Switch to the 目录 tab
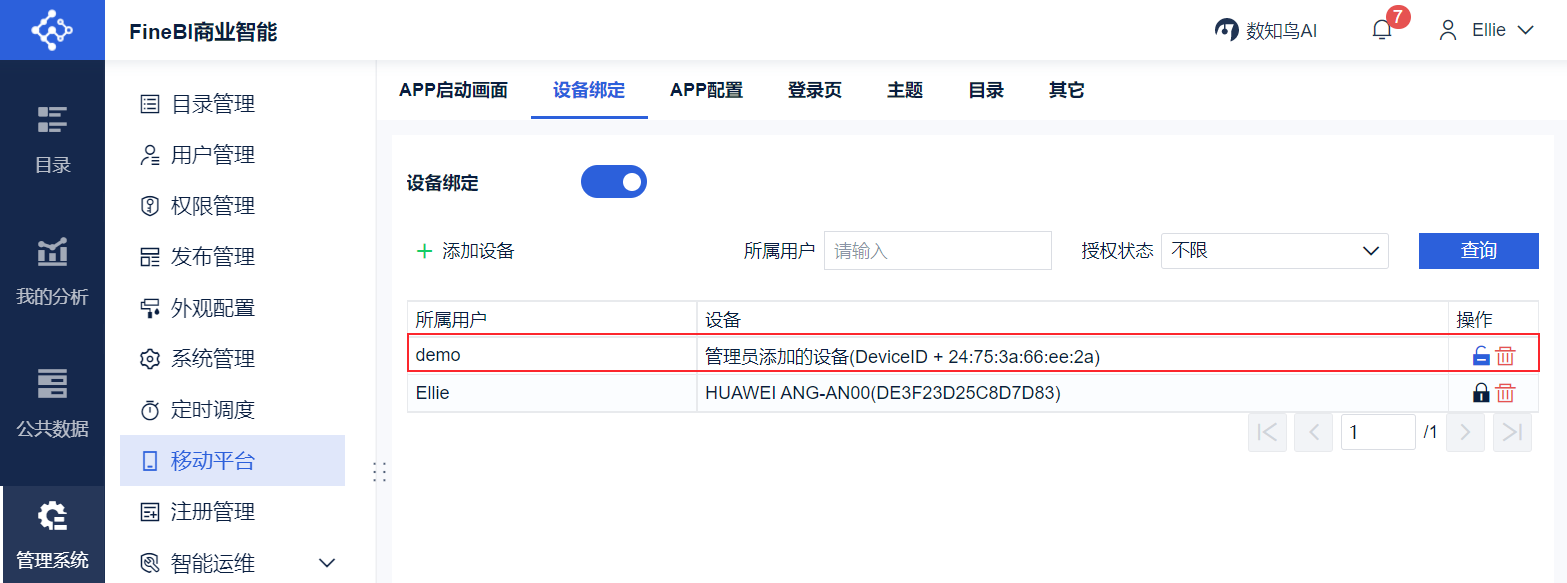 (986, 90)
